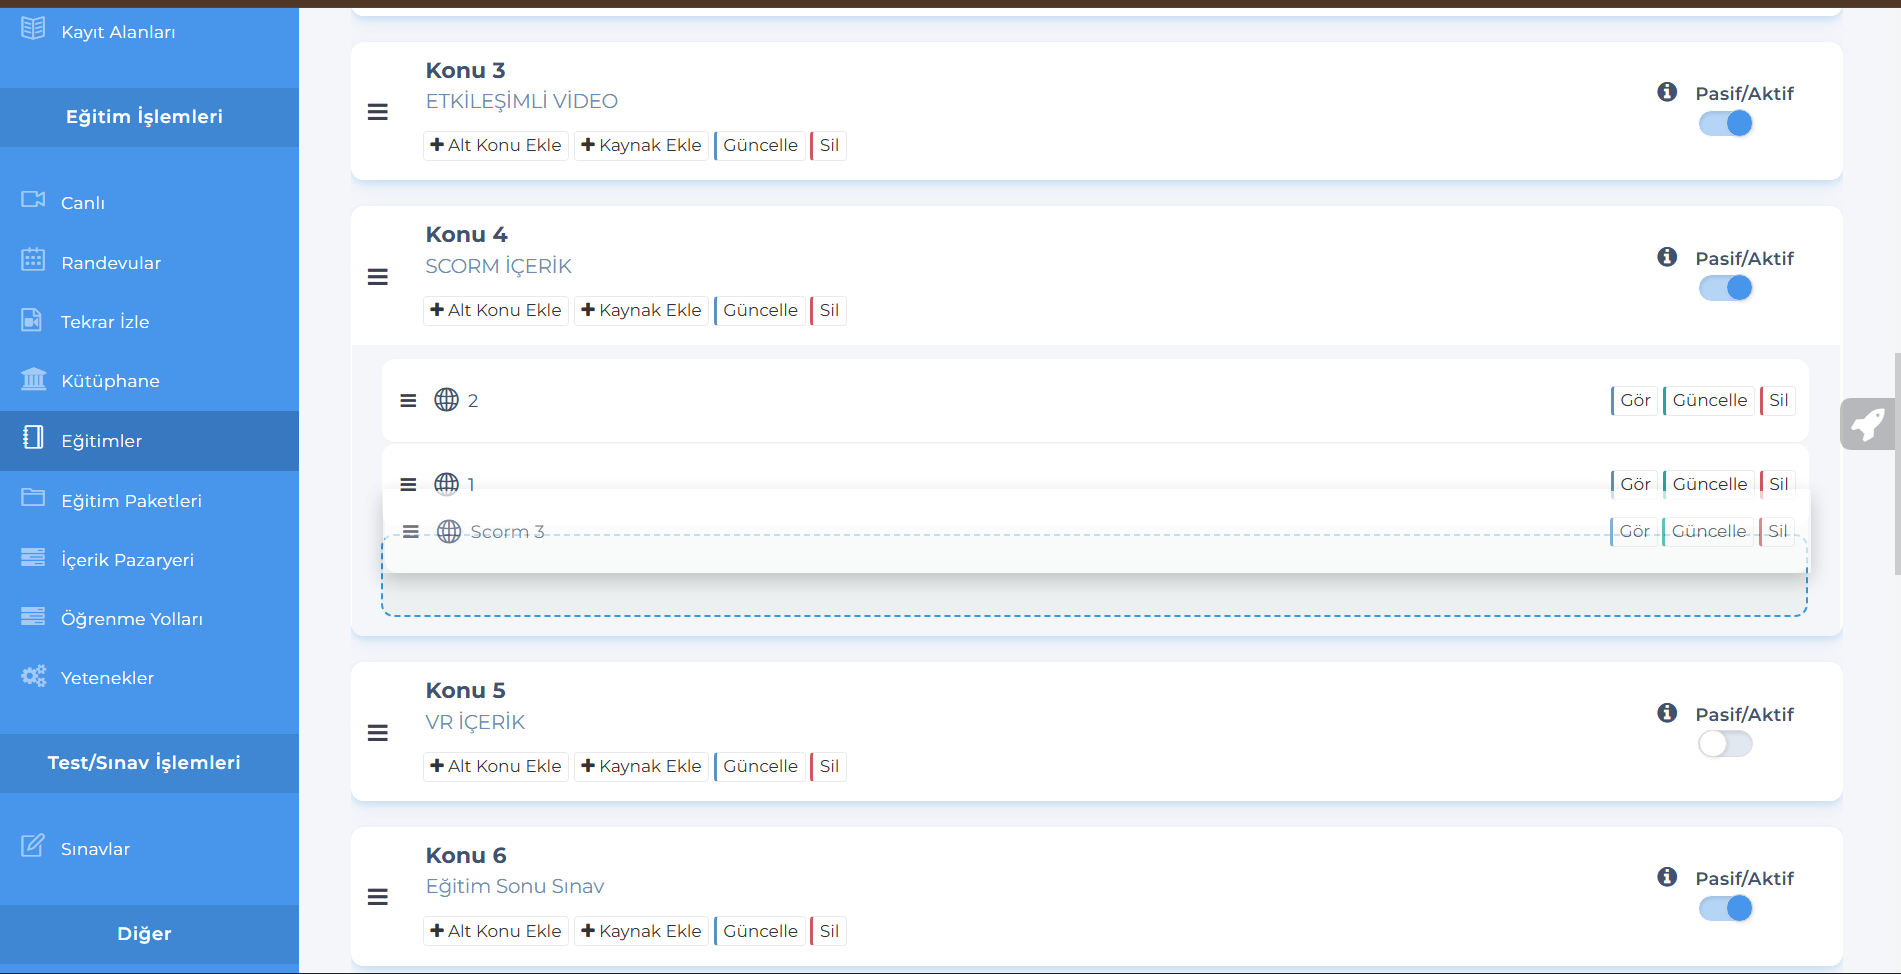Click the info icon beside Konu 5 toggle
The width and height of the screenshot is (1901, 974).
[x=1666, y=713]
